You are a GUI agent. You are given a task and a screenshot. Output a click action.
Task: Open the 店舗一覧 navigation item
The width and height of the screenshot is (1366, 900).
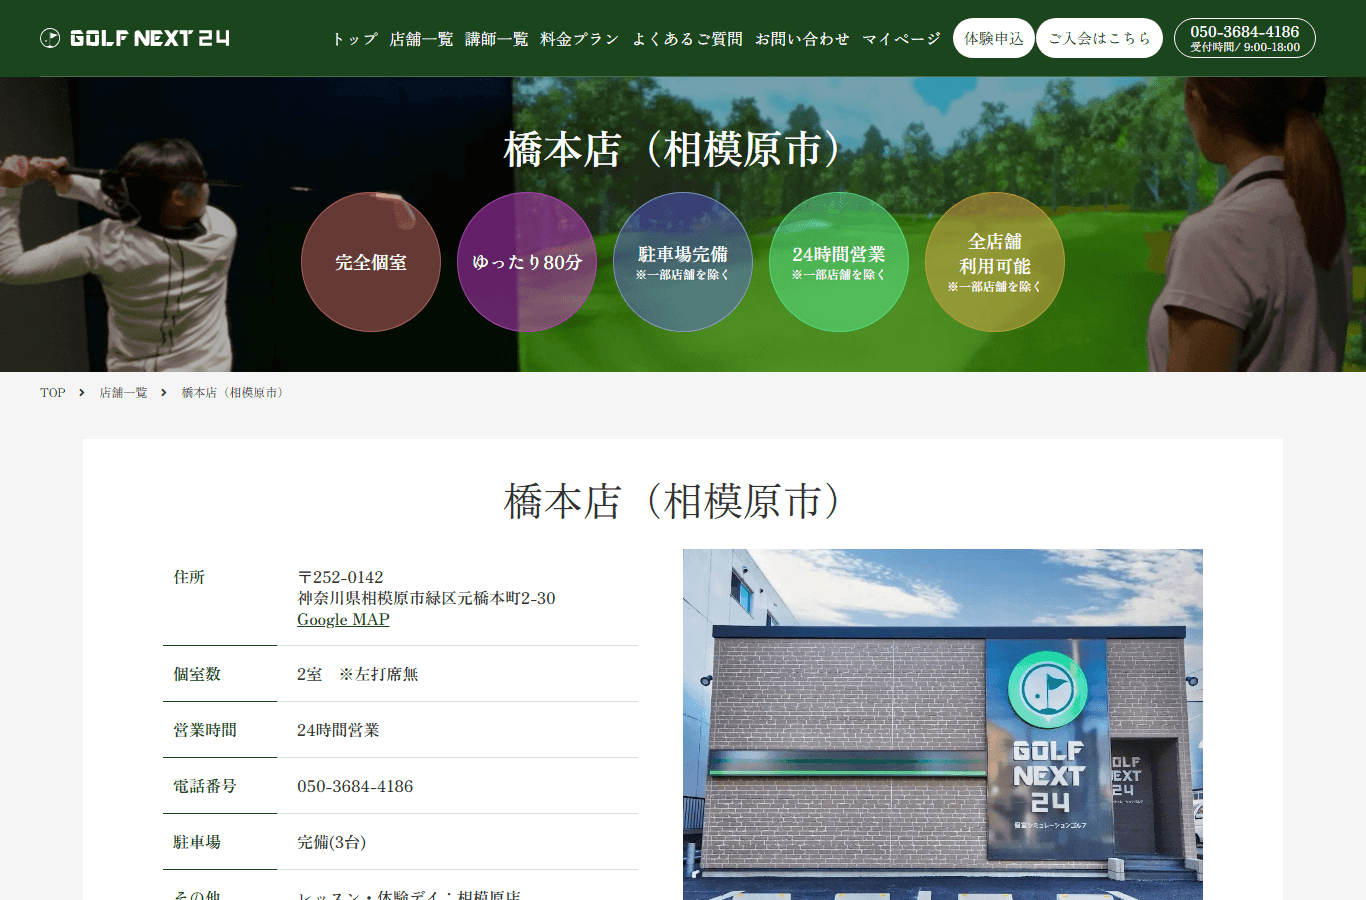point(421,39)
